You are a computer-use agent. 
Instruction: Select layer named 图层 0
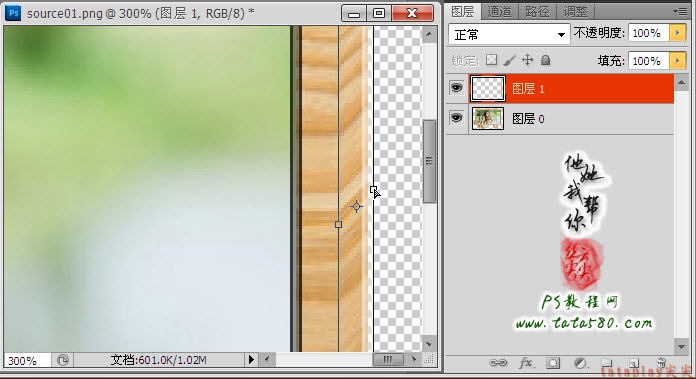click(x=528, y=119)
